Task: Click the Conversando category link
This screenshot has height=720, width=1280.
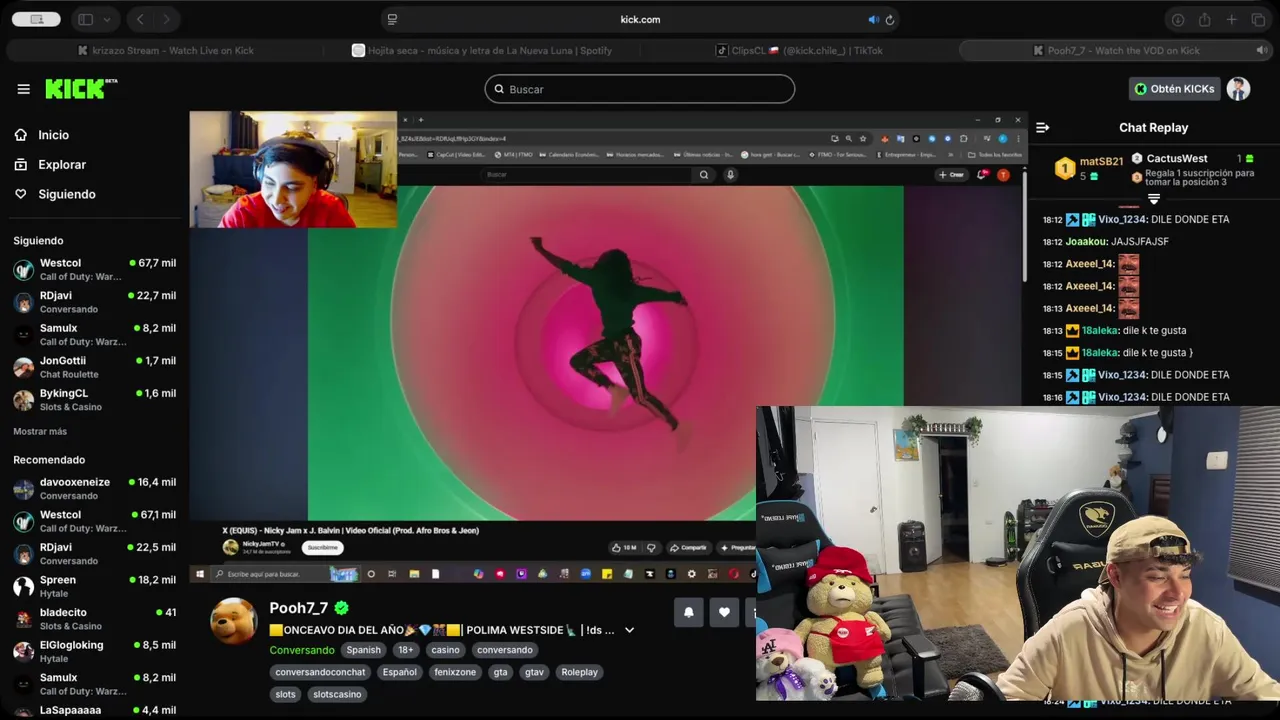Action: [302, 650]
